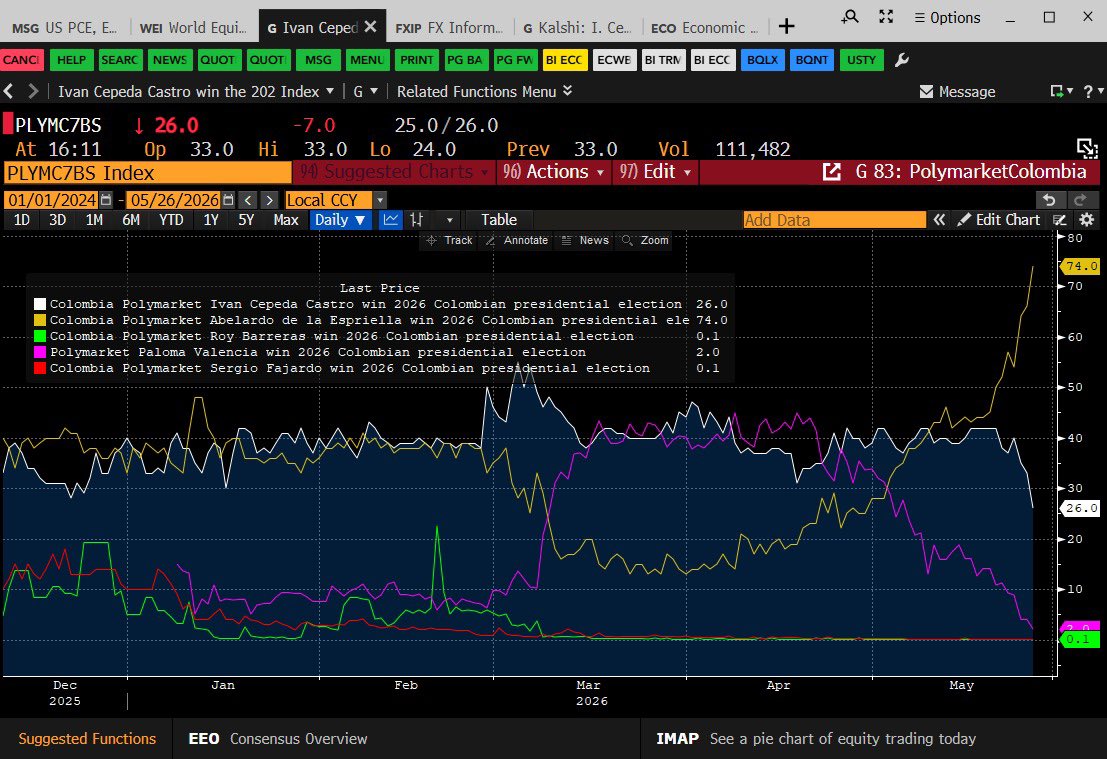The width and height of the screenshot is (1107, 759).
Task: Activate the Track crosshair tool
Action: (449, 240)
